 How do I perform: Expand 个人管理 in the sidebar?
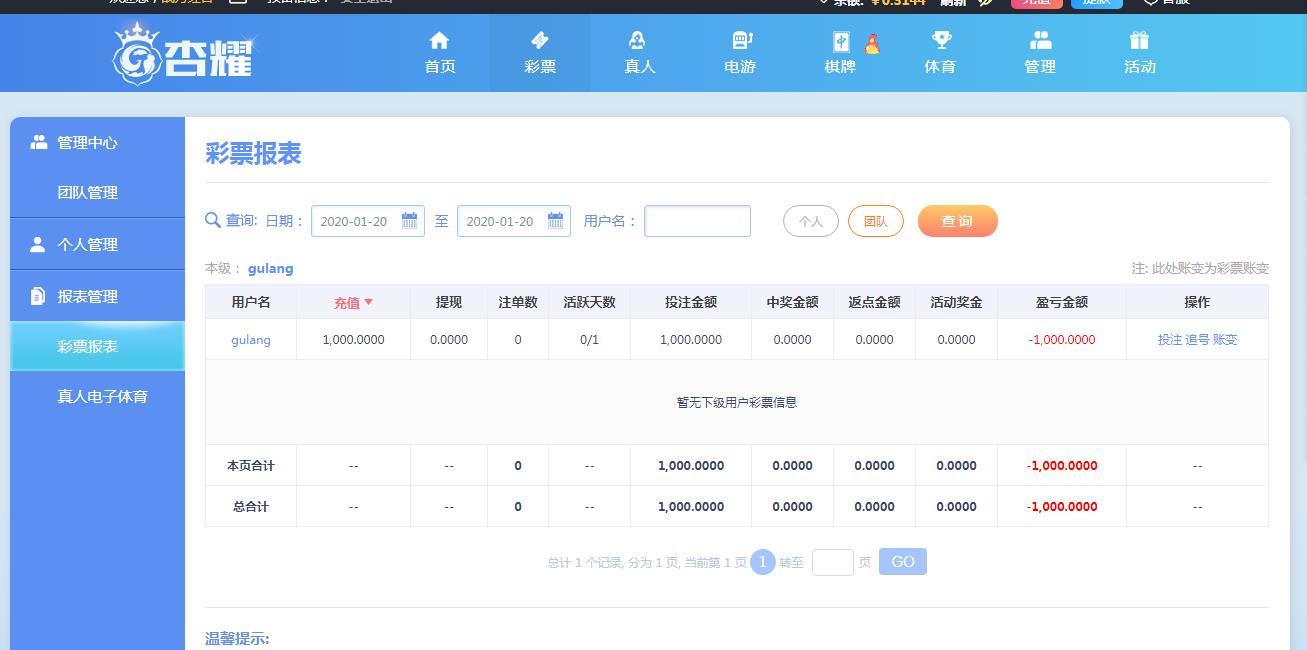[x=87, y=244]
